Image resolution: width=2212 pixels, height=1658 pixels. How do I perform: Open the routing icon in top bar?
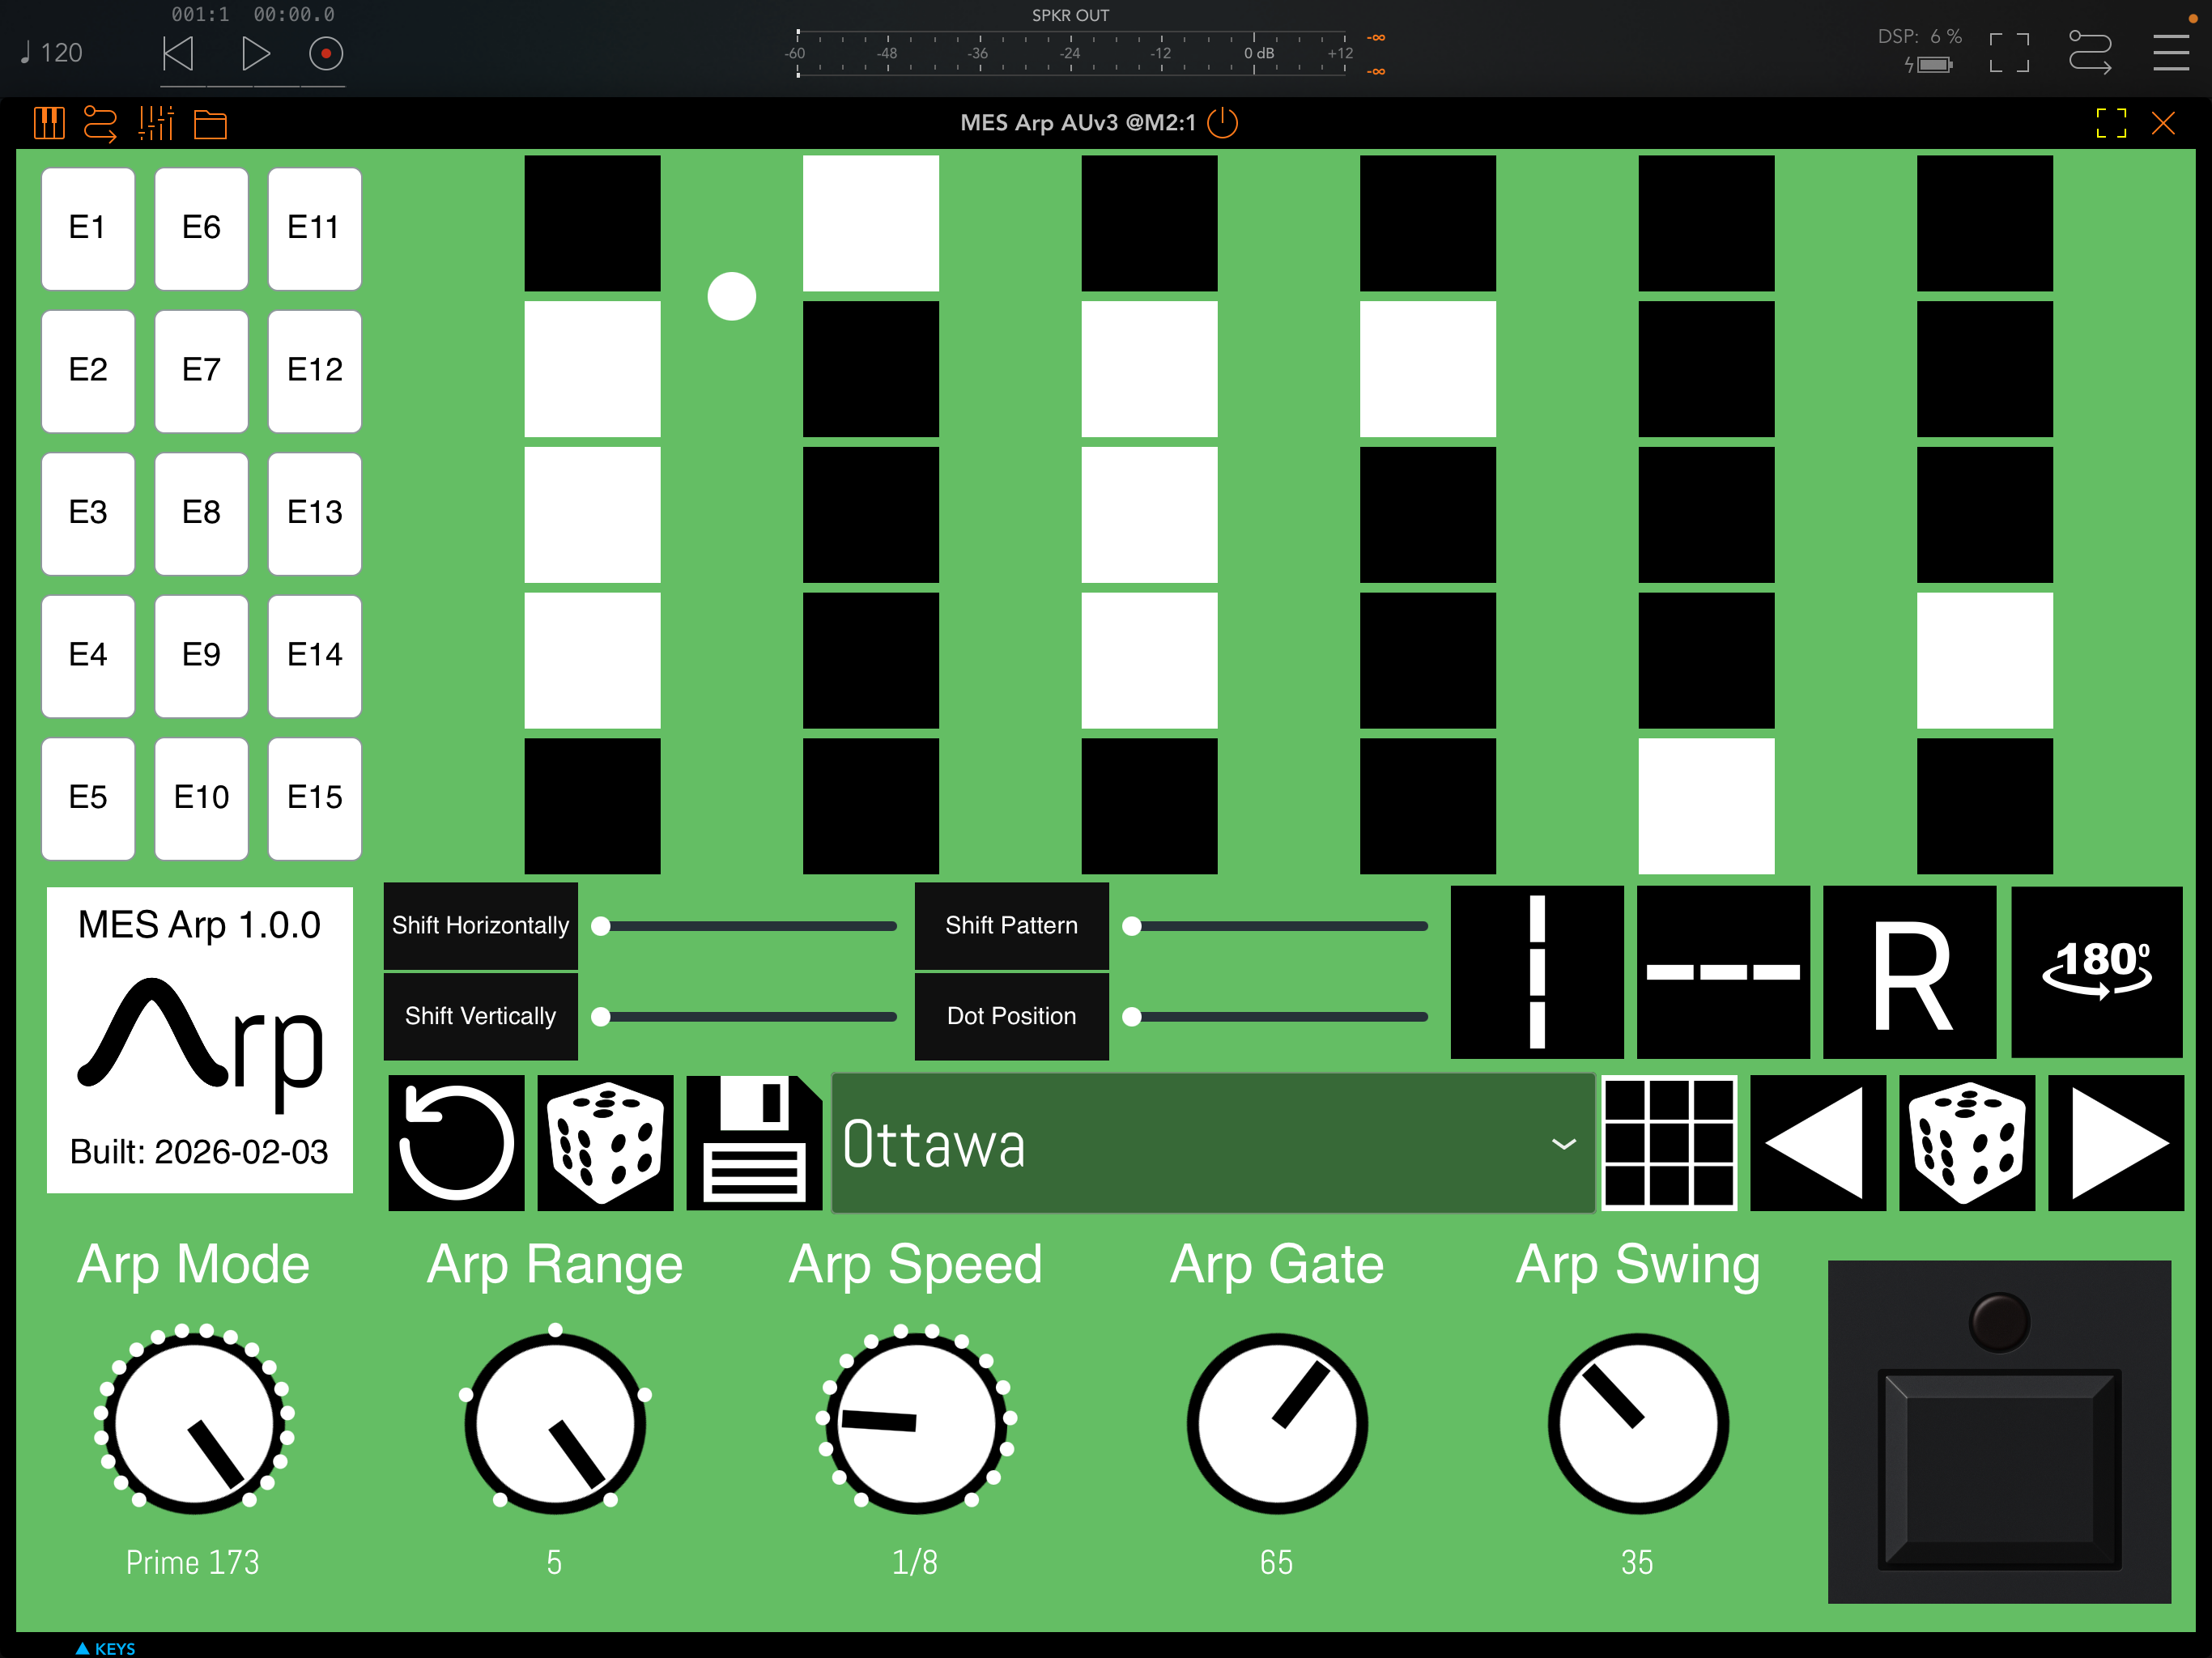click(x=2090, y=53)
